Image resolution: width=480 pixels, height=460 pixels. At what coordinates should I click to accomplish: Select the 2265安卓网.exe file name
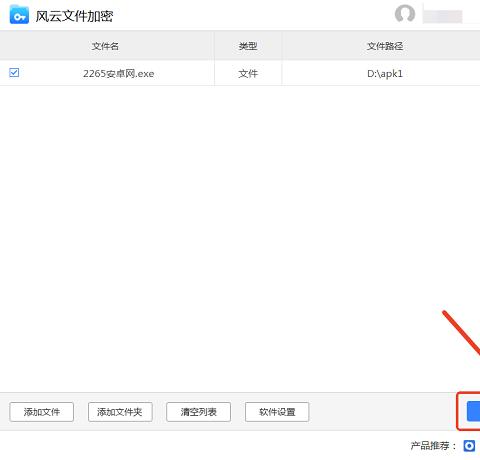tap(119, 73)
